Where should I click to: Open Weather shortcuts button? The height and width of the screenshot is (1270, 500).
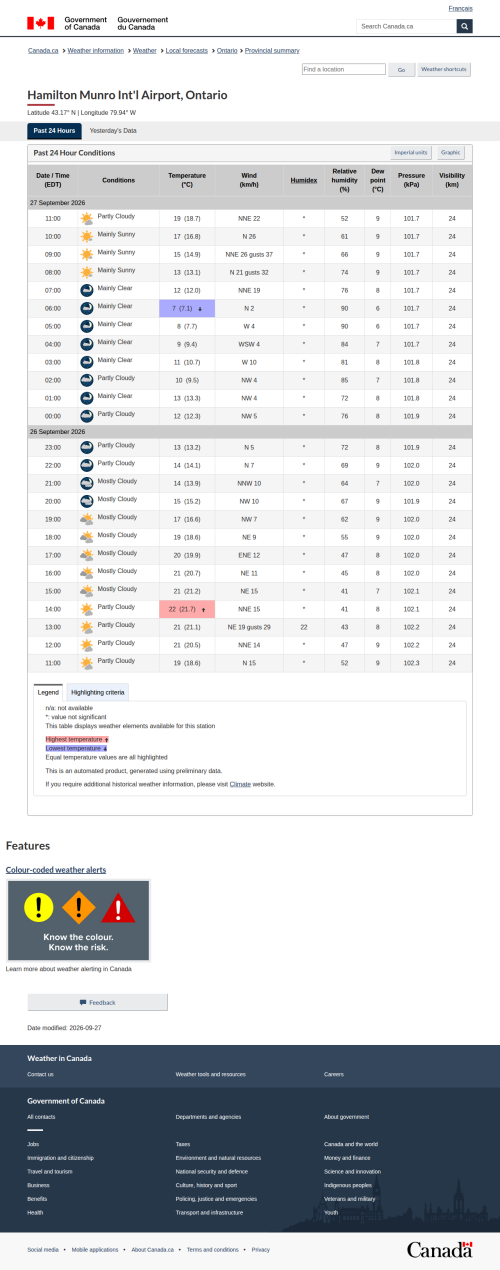pyautogui.click(x=444, y=70)
